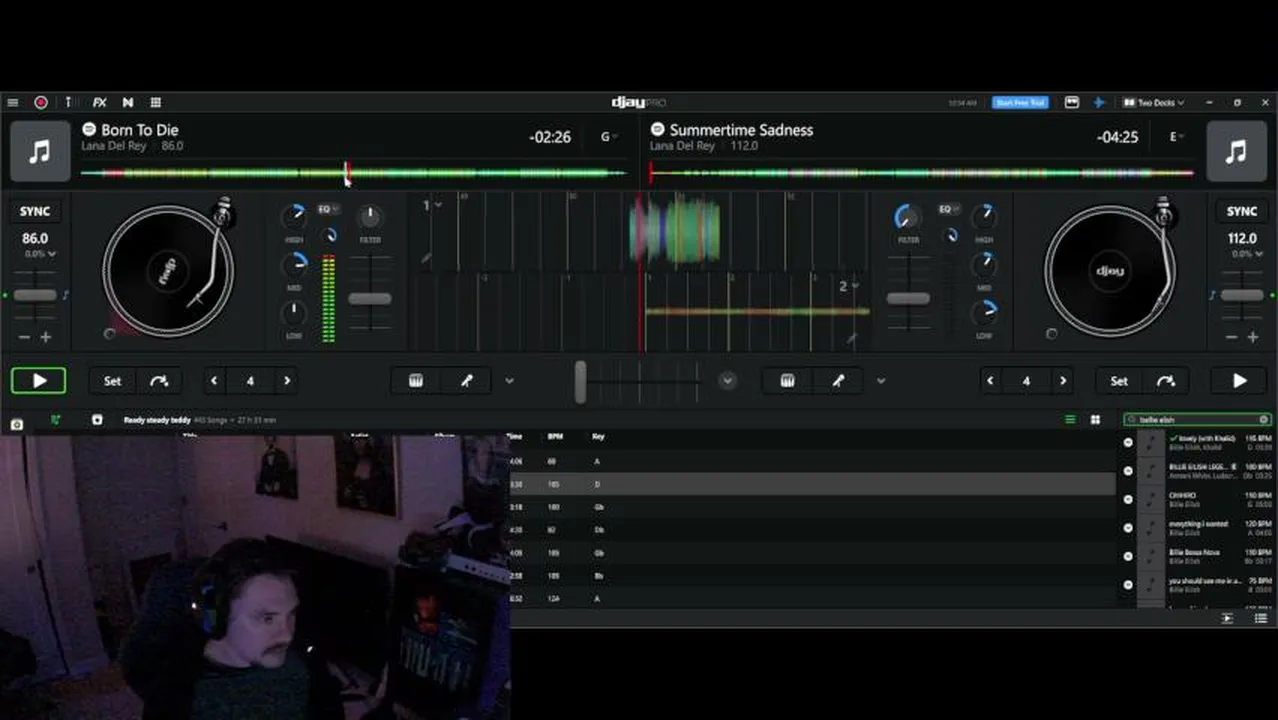
Task: Click the right deck jump-to-cue arrow icon
Action: pos(1165,381)
